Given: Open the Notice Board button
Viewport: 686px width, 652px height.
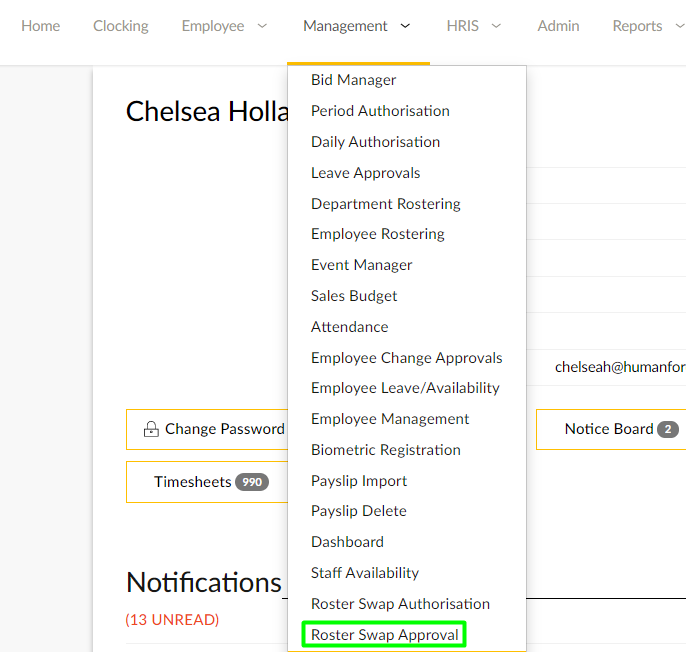Looking at the screenshot, I should click(x=611, y=429).
